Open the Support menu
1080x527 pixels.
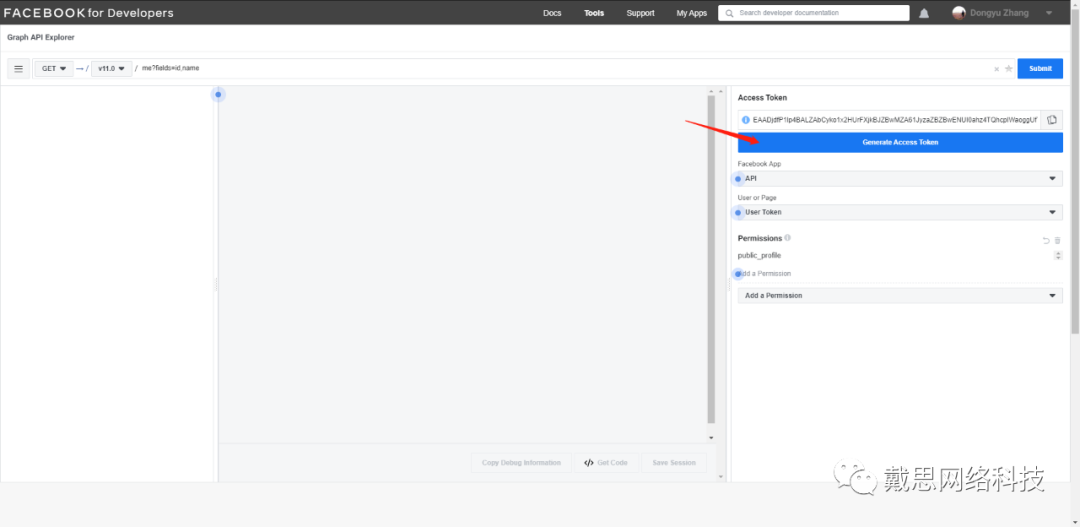[x=641, y=13]
